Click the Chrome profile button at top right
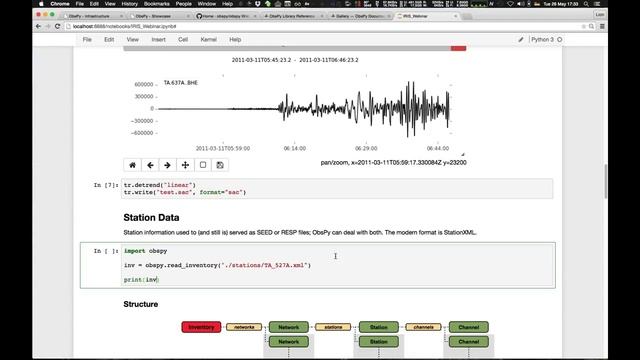Viewport: 640px width, 360px height. 600,15
